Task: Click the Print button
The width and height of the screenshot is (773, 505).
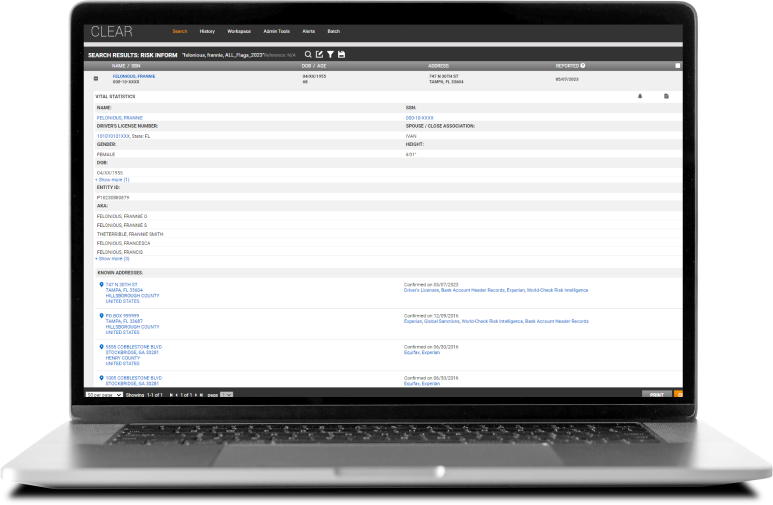Action: (x=656, y=395)
